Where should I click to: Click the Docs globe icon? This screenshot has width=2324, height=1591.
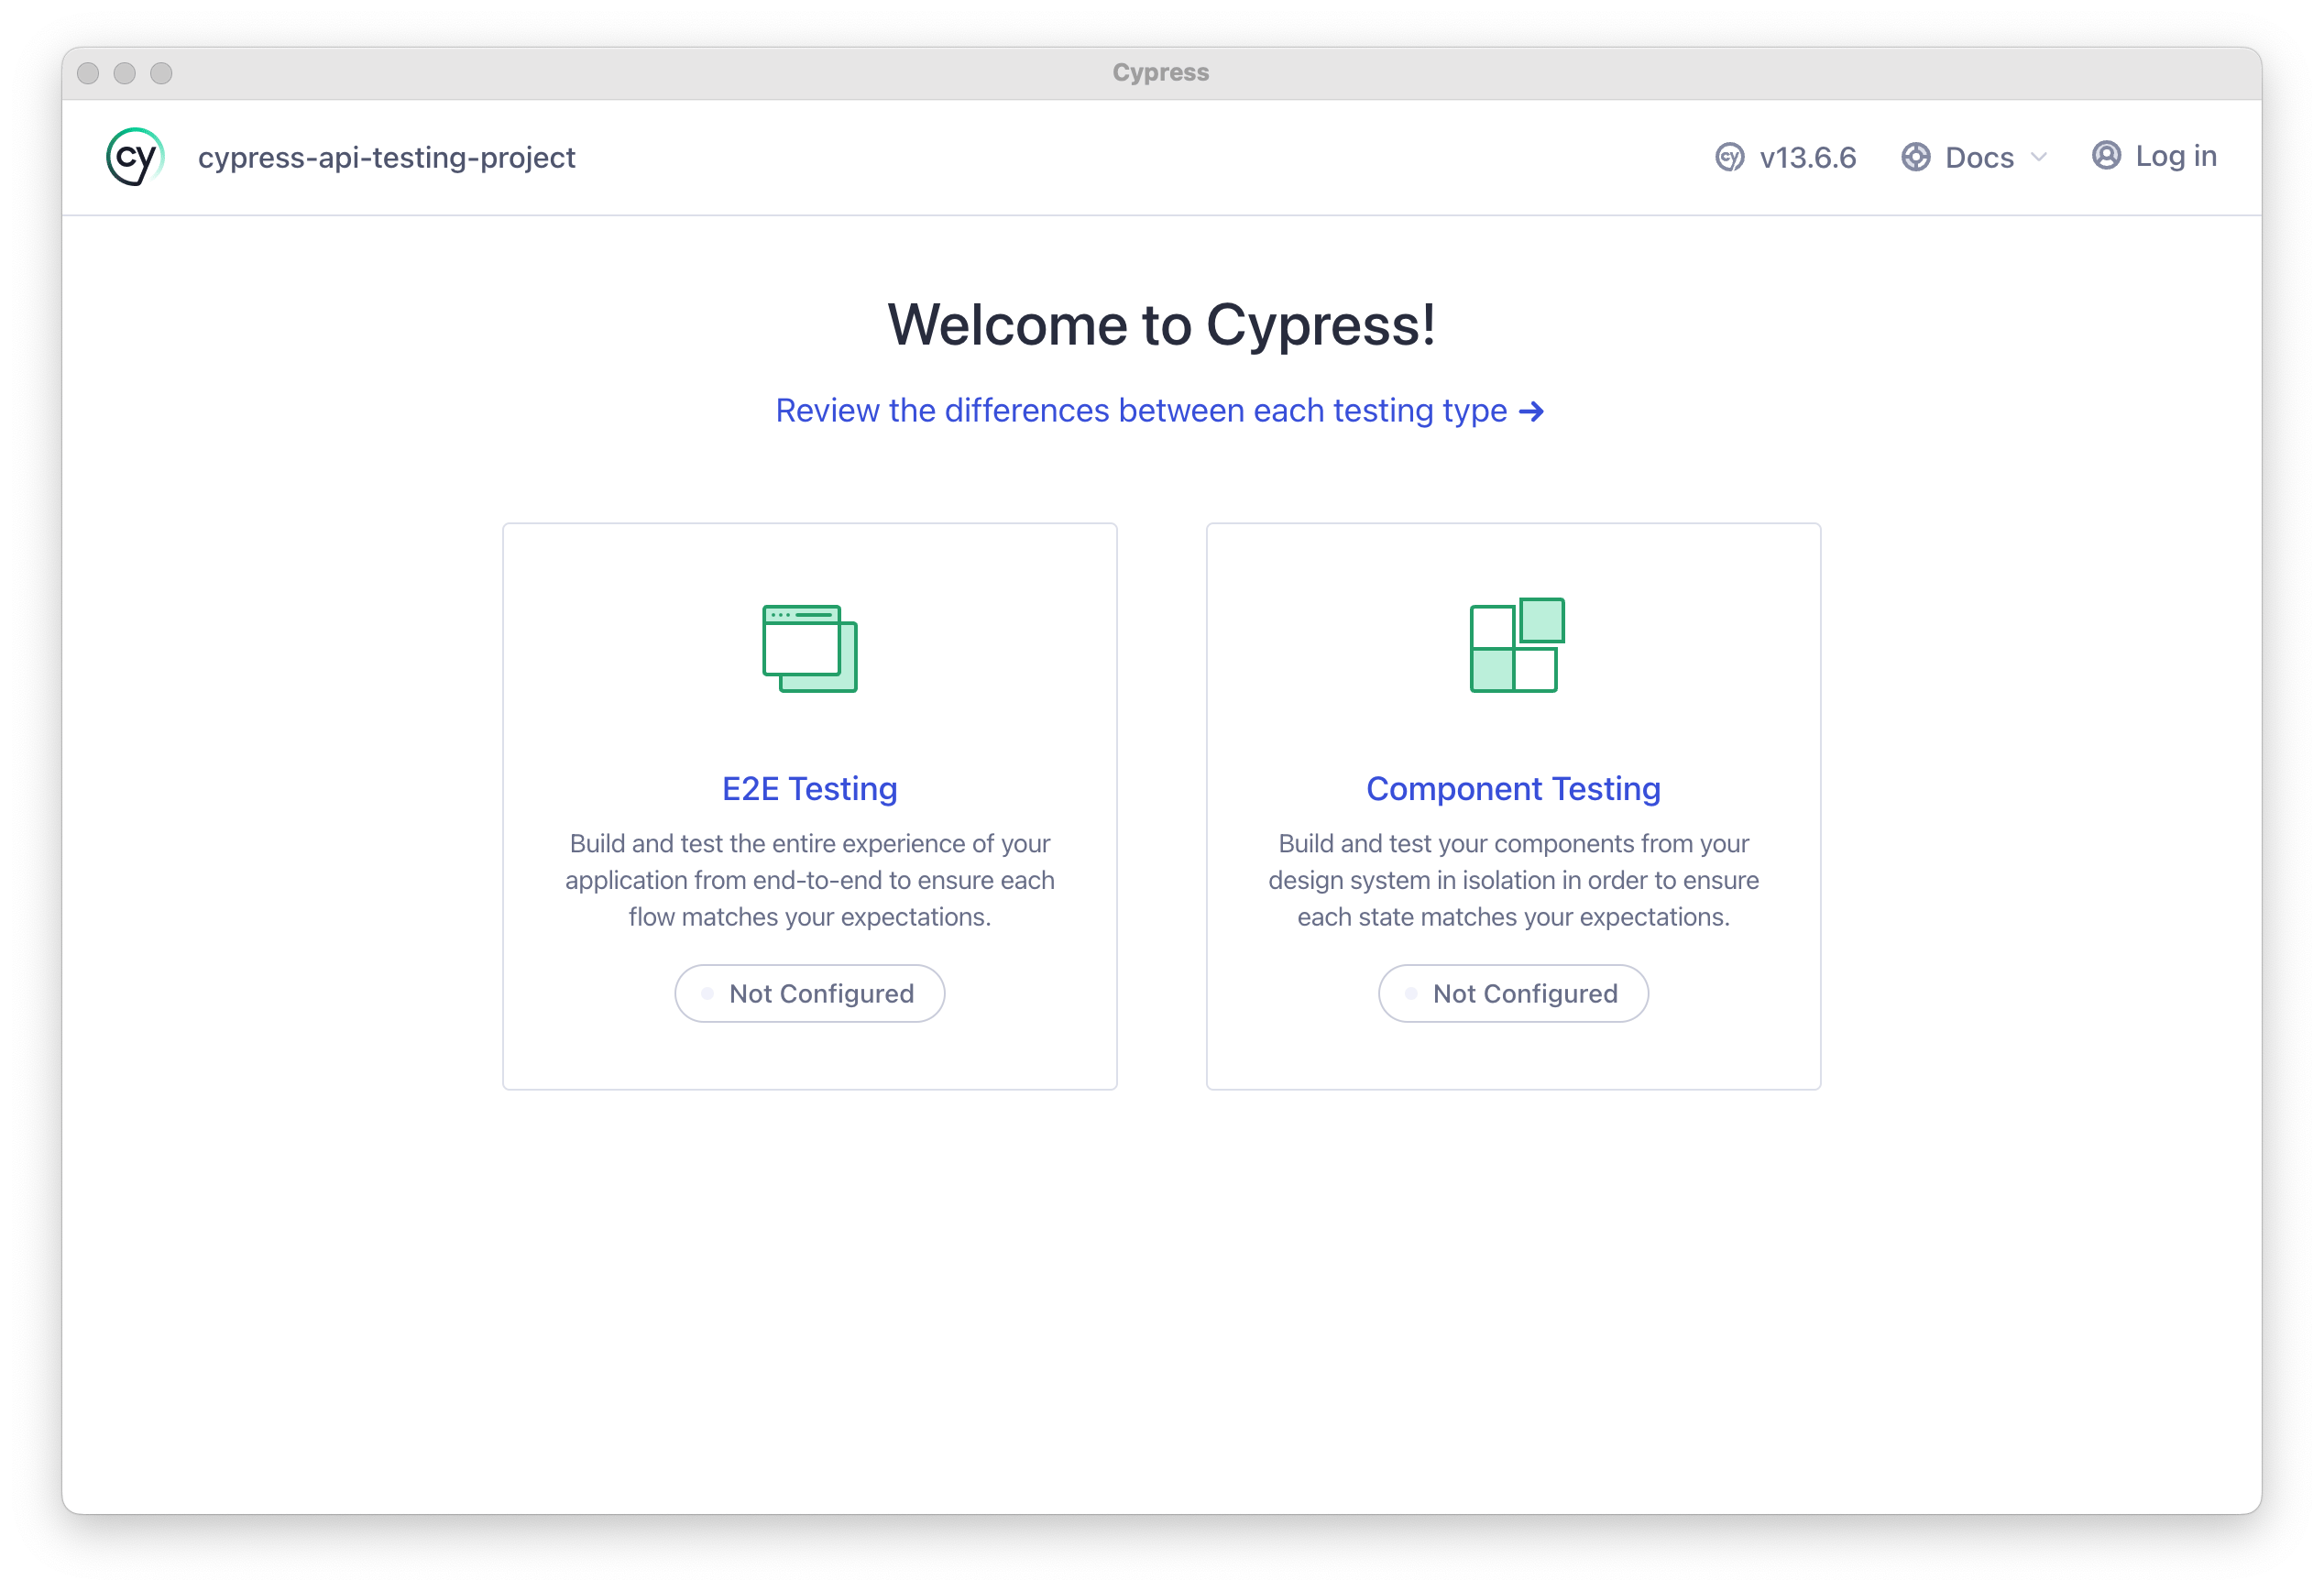1916,157
